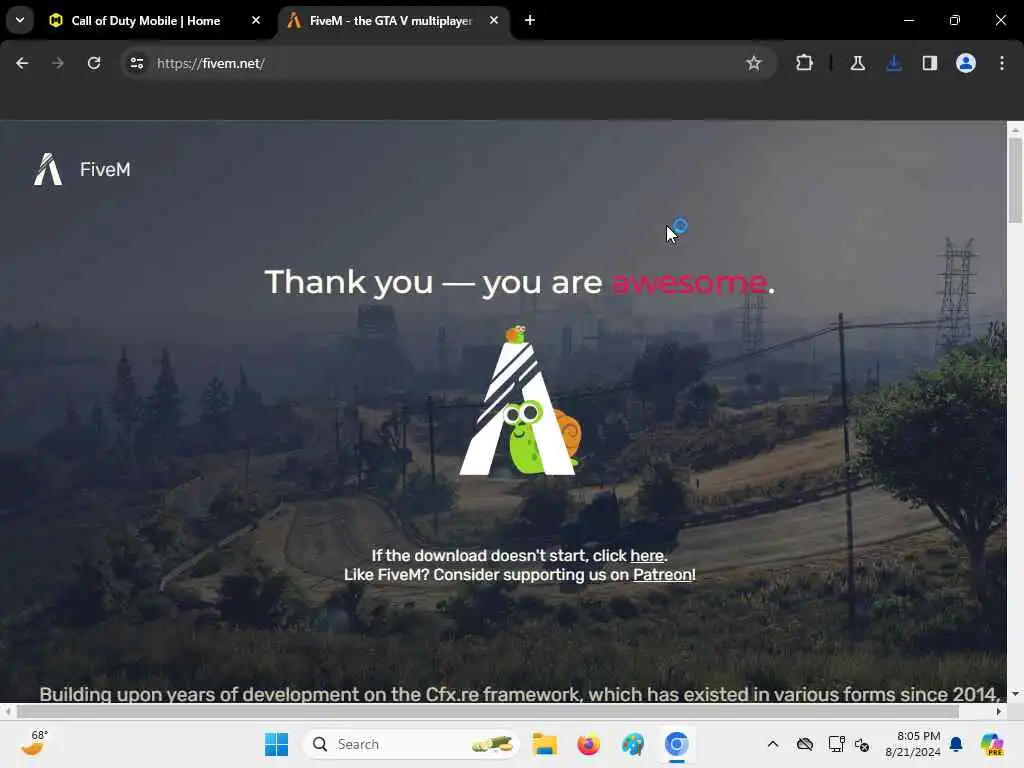The image size is (1024, 768).
Task: Open the Chrome profile avatar
Action: point(966,63)
